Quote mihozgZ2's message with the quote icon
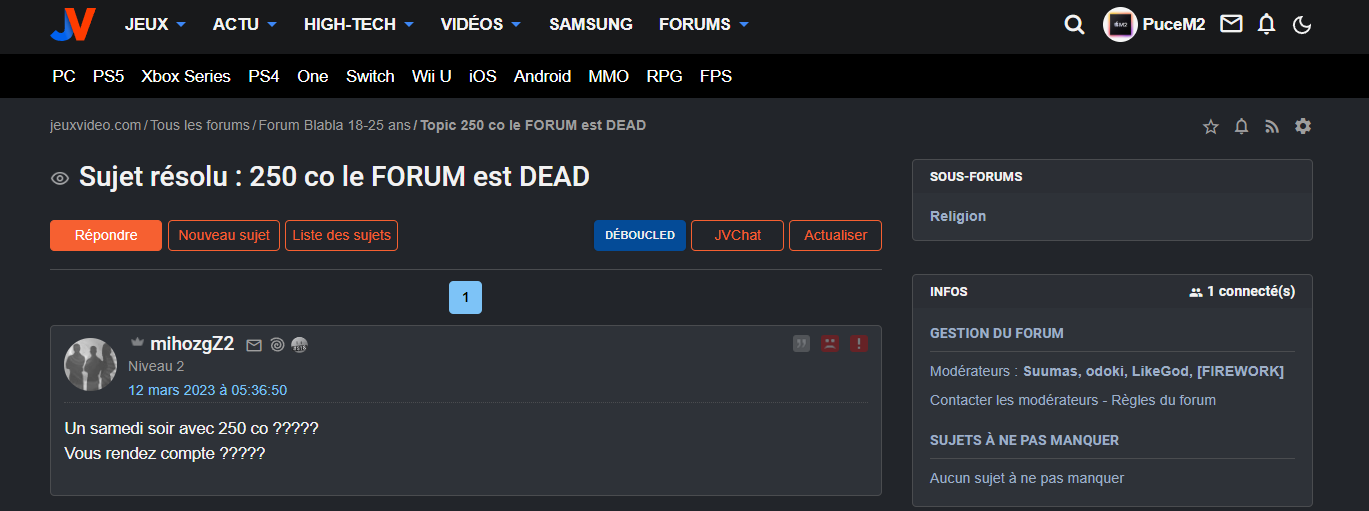Screen dimensions: 1369x511 tap(801, 344)
